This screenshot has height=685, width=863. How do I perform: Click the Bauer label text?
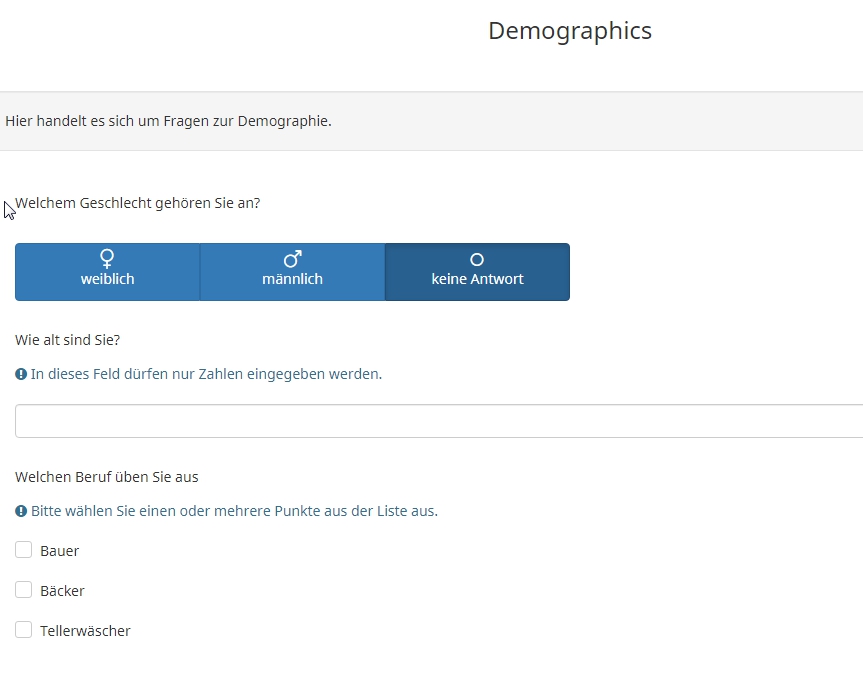(60, 551)
